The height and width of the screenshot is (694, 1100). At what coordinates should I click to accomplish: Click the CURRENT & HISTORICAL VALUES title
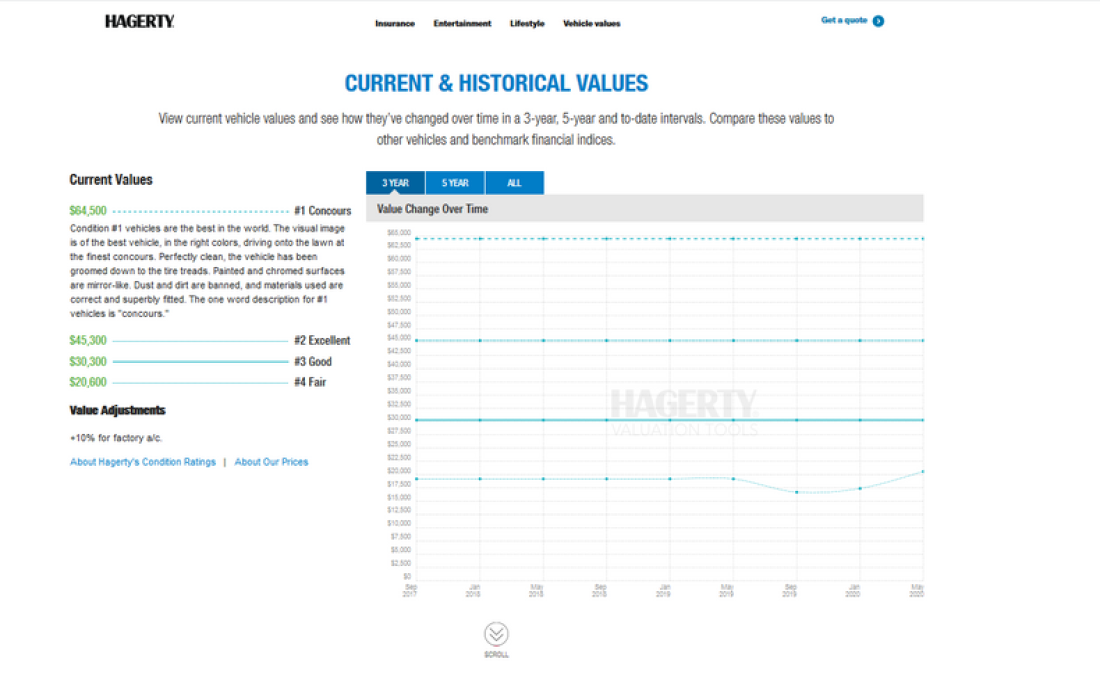[496, 84]
